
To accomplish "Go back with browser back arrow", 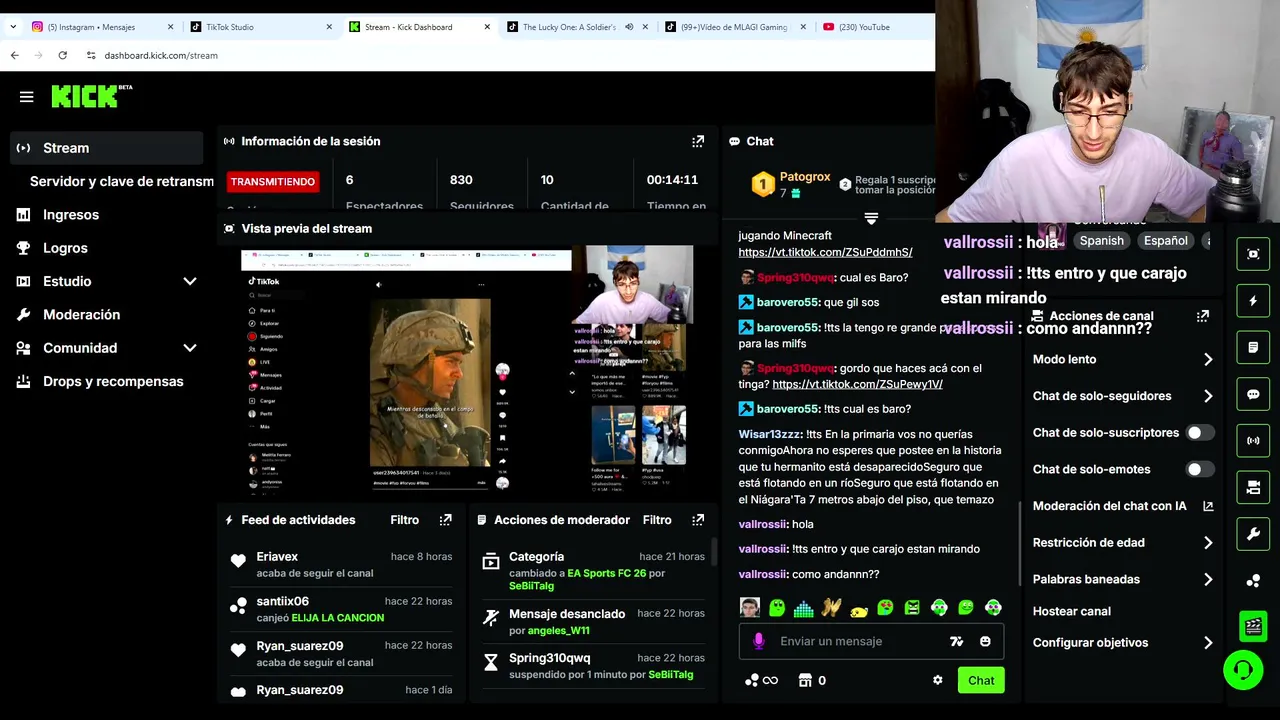I will [14, 55].
